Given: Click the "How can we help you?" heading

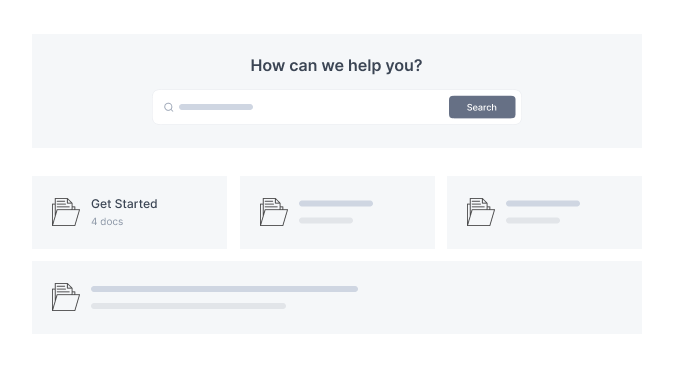Looking at the screenshot, I should (337, 65).
